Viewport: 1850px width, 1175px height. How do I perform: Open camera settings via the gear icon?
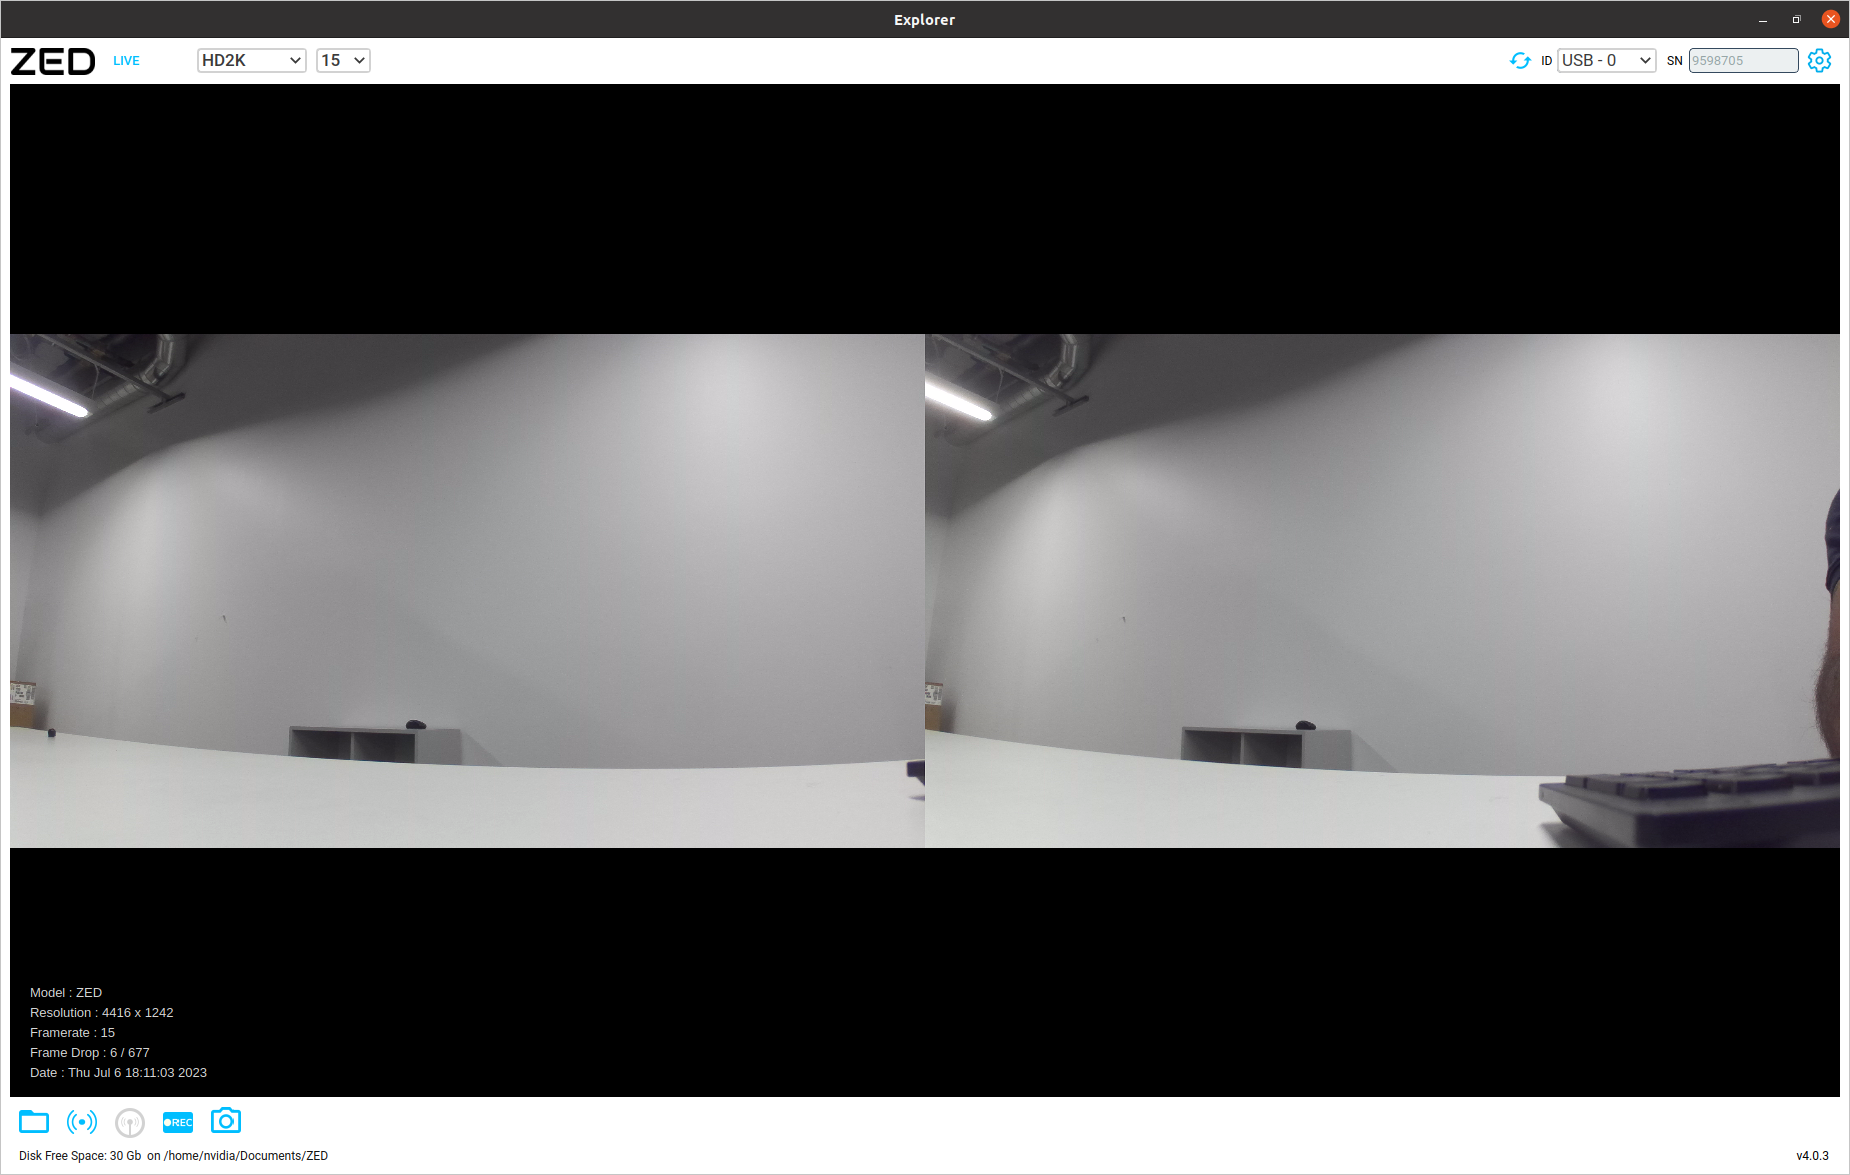point(1819,60)
